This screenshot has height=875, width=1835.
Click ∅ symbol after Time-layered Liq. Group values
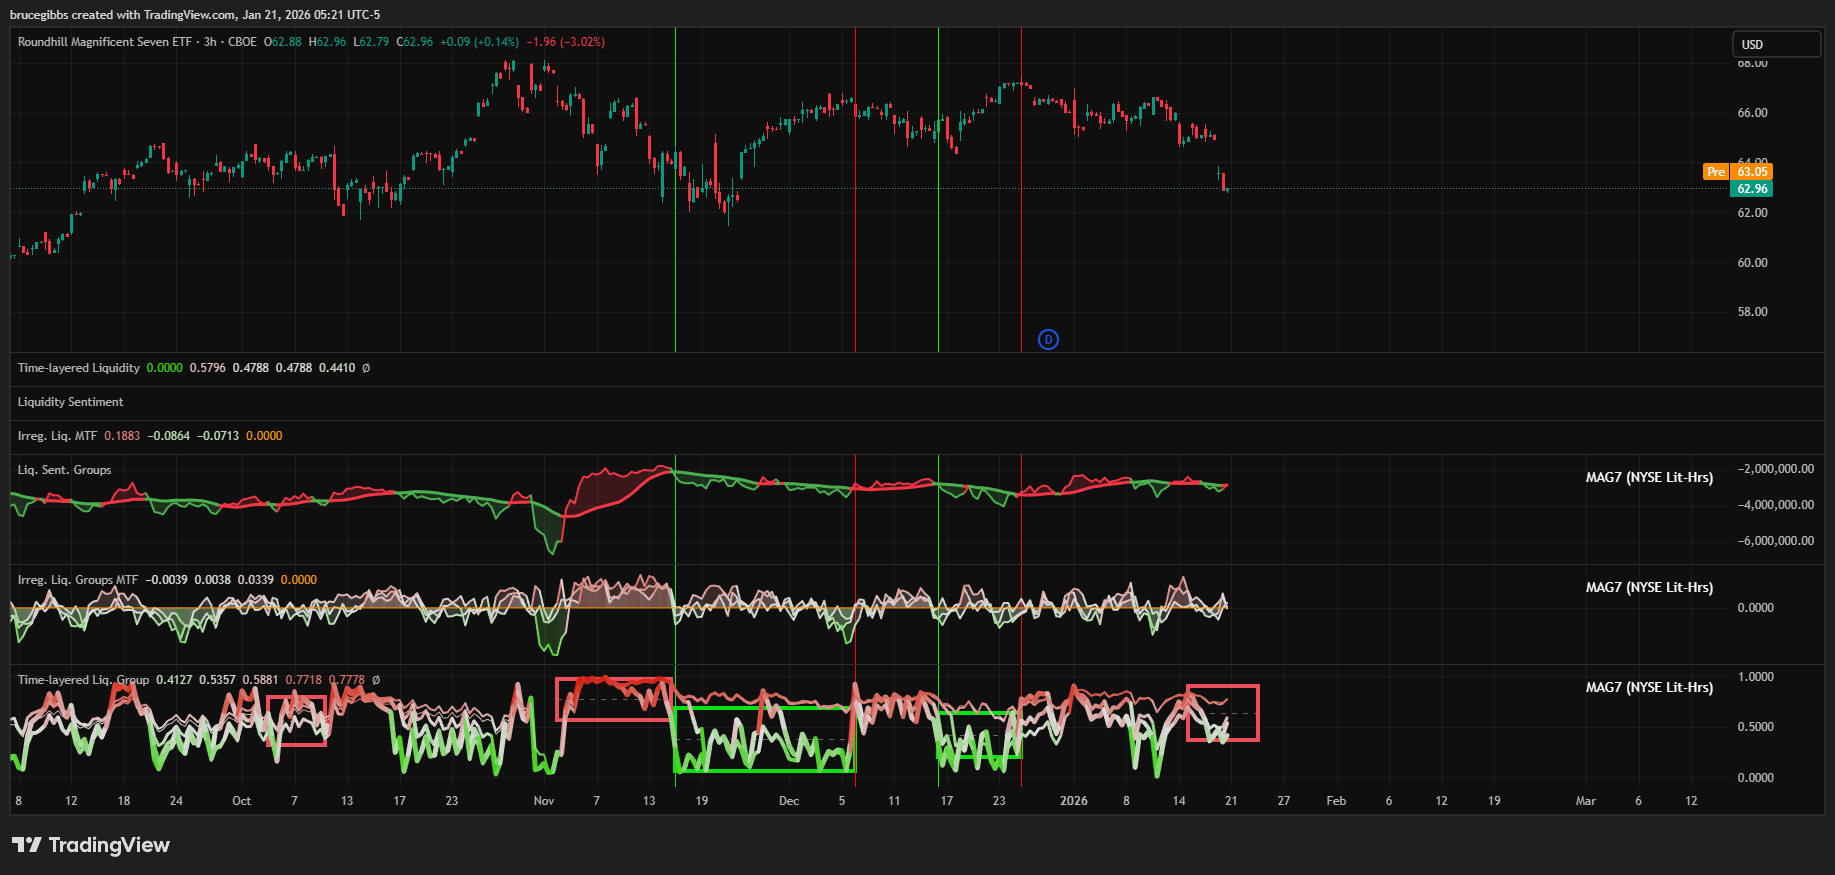(376, 680)
